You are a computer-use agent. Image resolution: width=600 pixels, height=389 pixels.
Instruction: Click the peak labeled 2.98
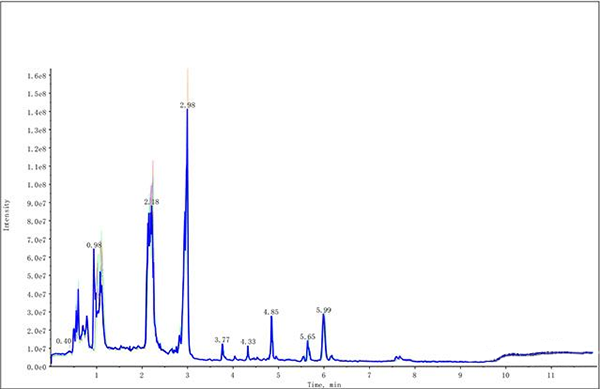188,105
